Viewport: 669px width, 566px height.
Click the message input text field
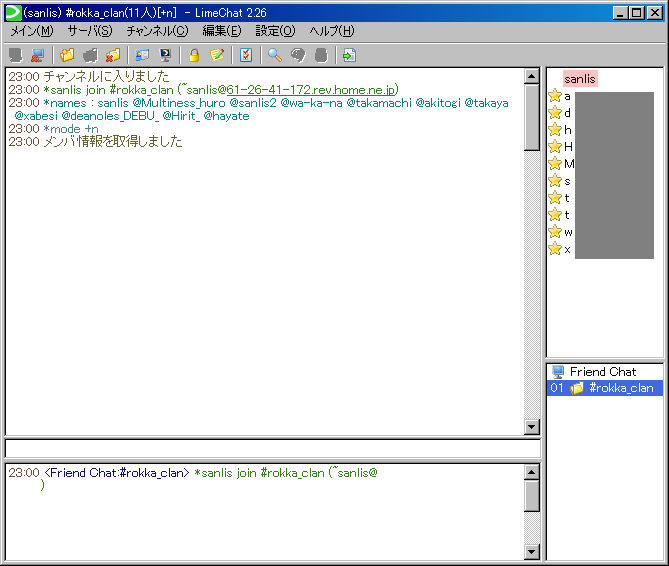click(272, 449)
